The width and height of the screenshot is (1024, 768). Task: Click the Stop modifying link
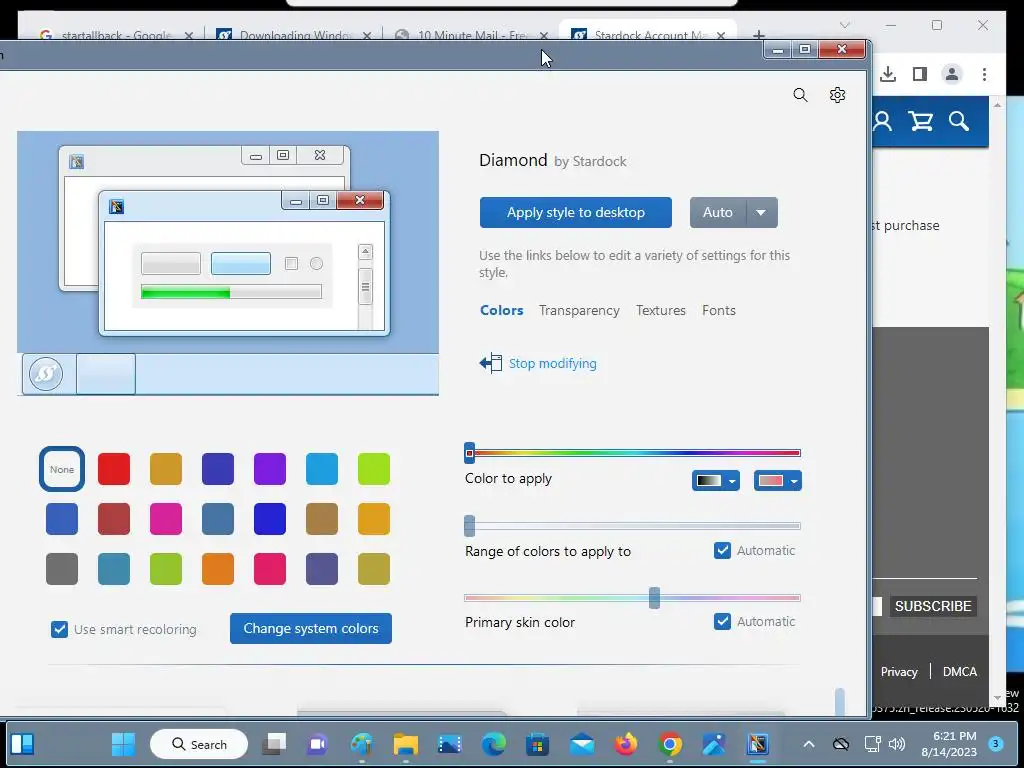(552, 364)
